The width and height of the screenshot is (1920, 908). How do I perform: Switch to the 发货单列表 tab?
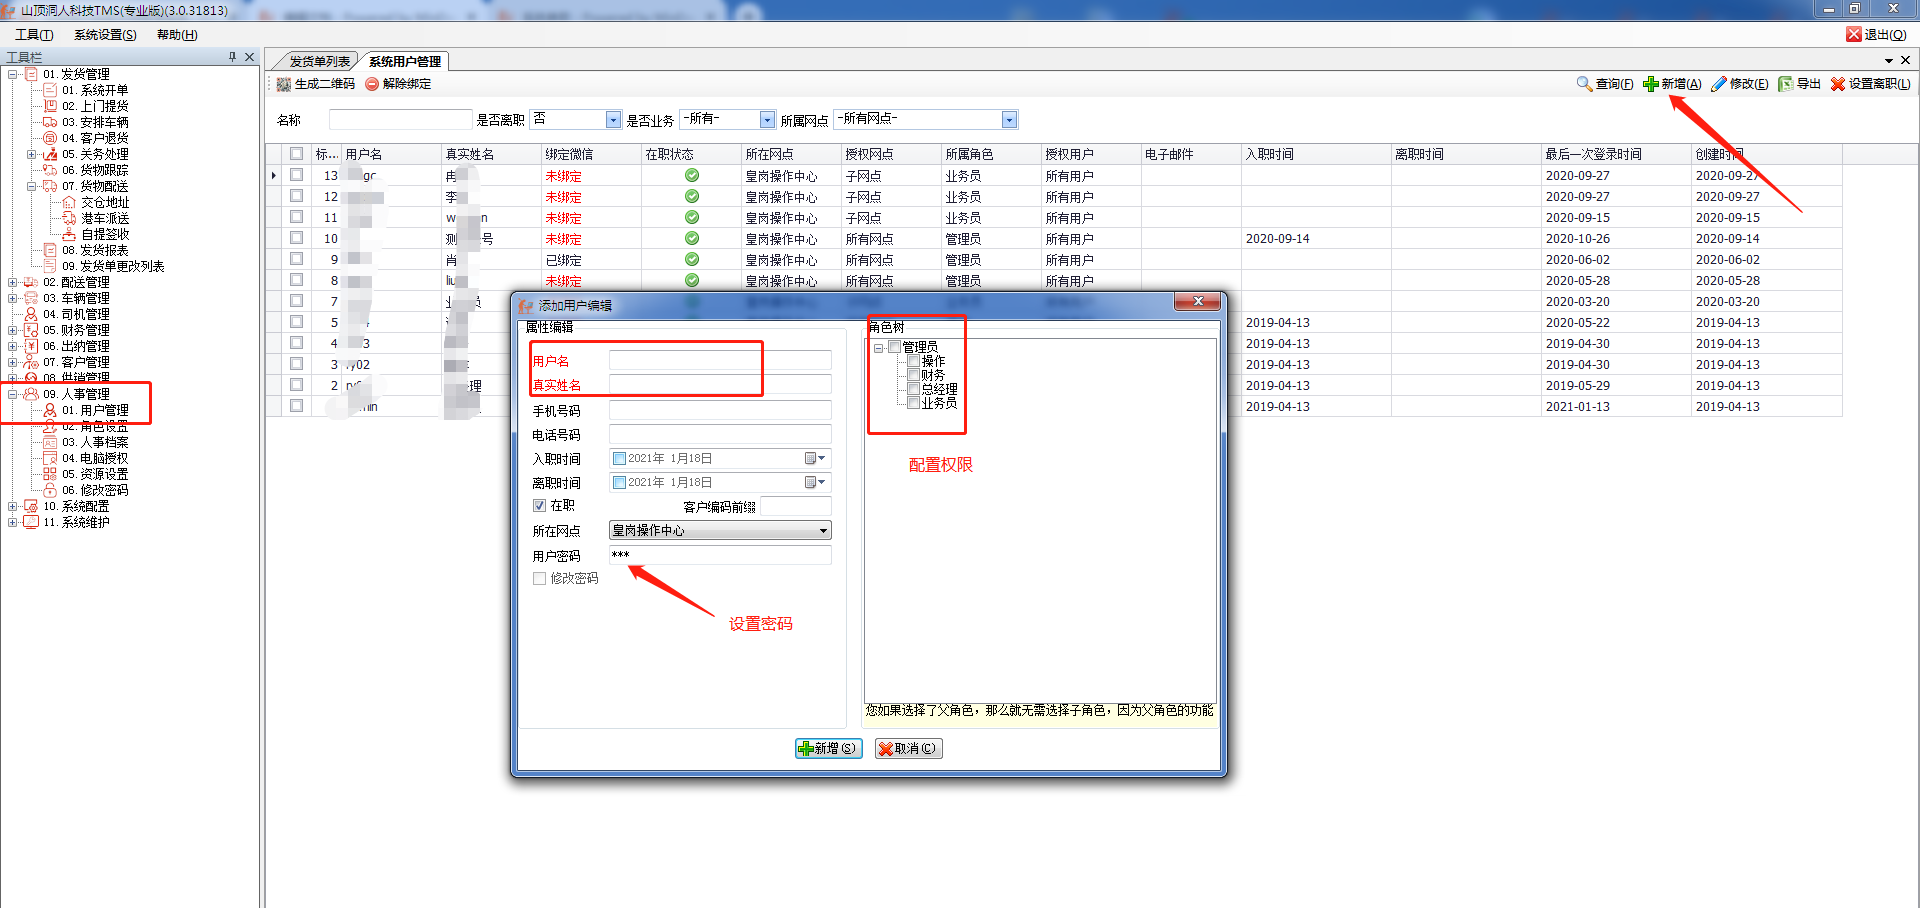tap(319, 62)
